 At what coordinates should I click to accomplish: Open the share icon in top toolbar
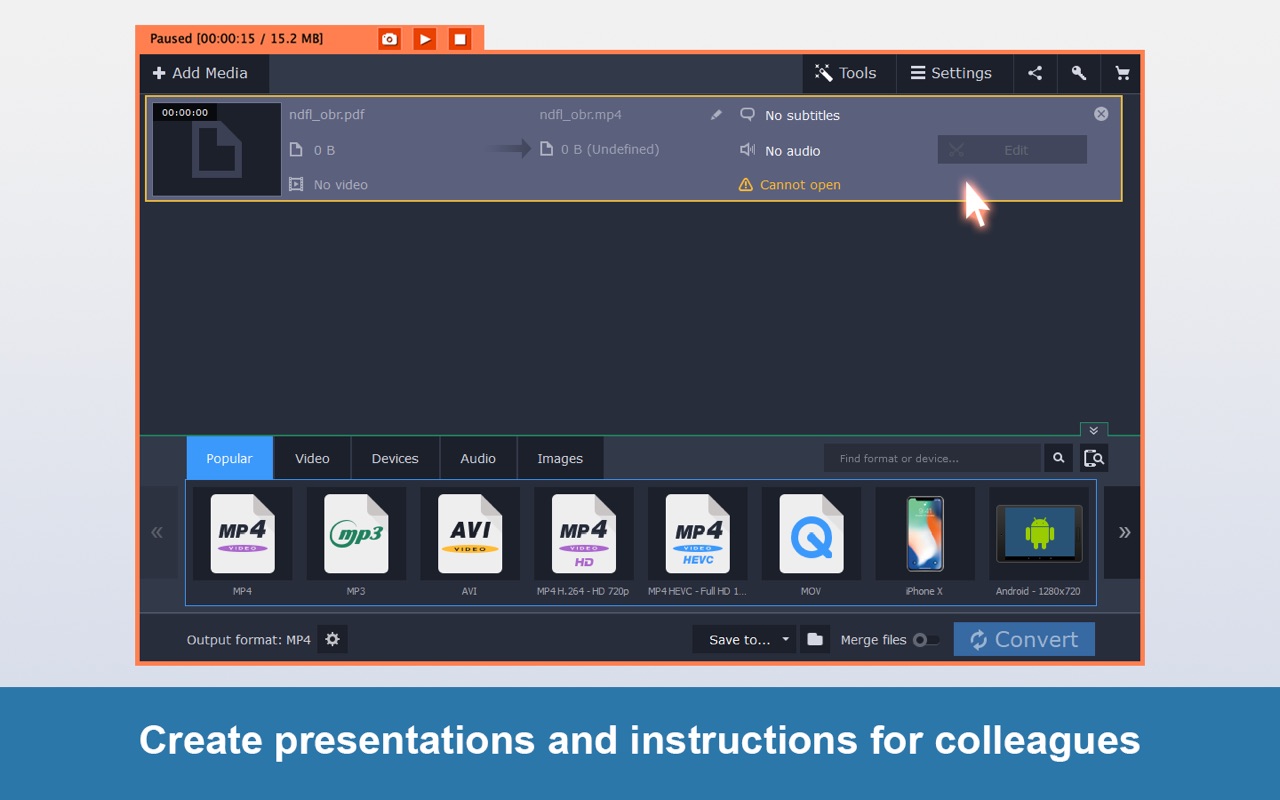[x=1035, y=73]
